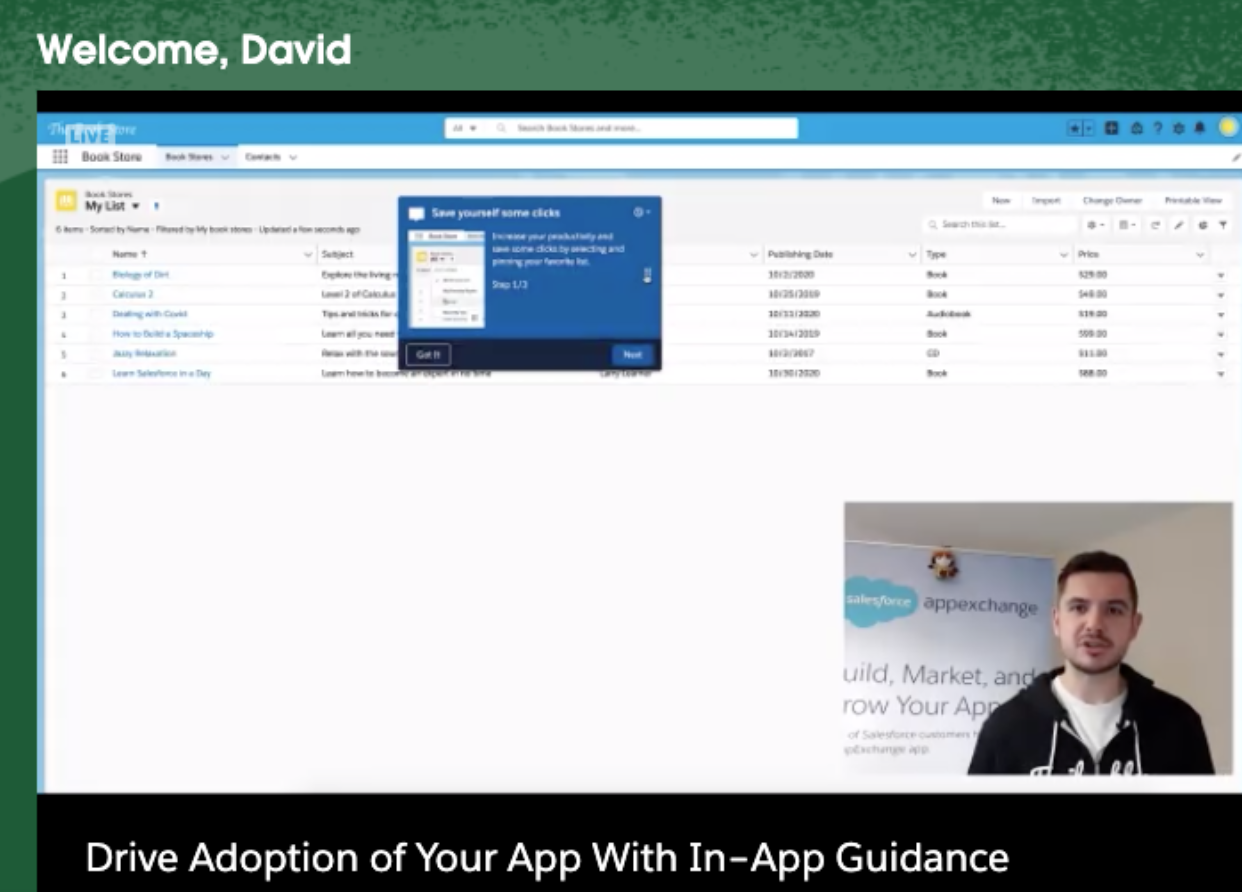This screenshot has width=1242, height=892.
Task: Tick the Jazzy Relaxation row checkbox
Action: tap(95, 353)
